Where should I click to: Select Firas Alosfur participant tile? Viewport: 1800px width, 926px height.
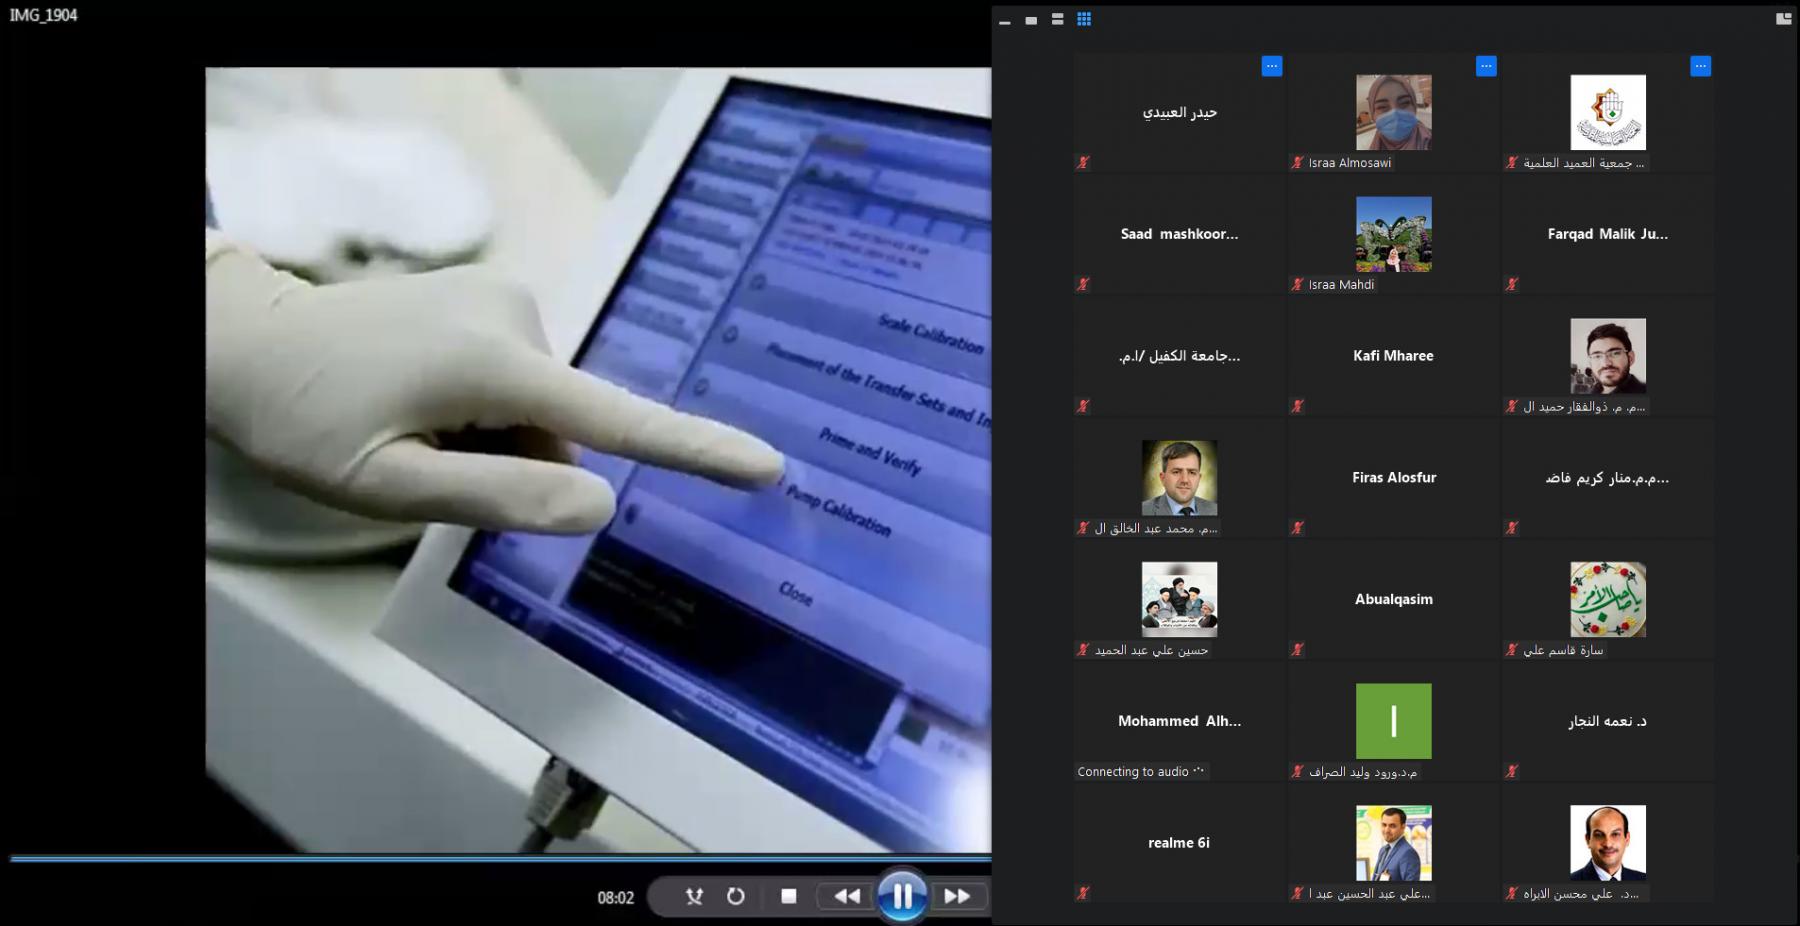(1393, 478)
